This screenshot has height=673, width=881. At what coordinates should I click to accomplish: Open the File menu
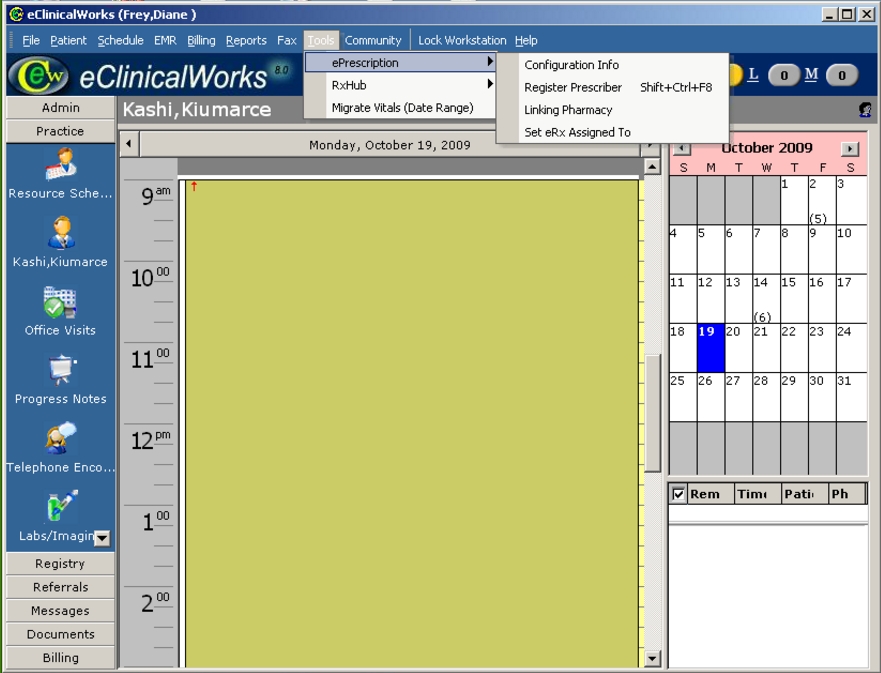point(31,40)
